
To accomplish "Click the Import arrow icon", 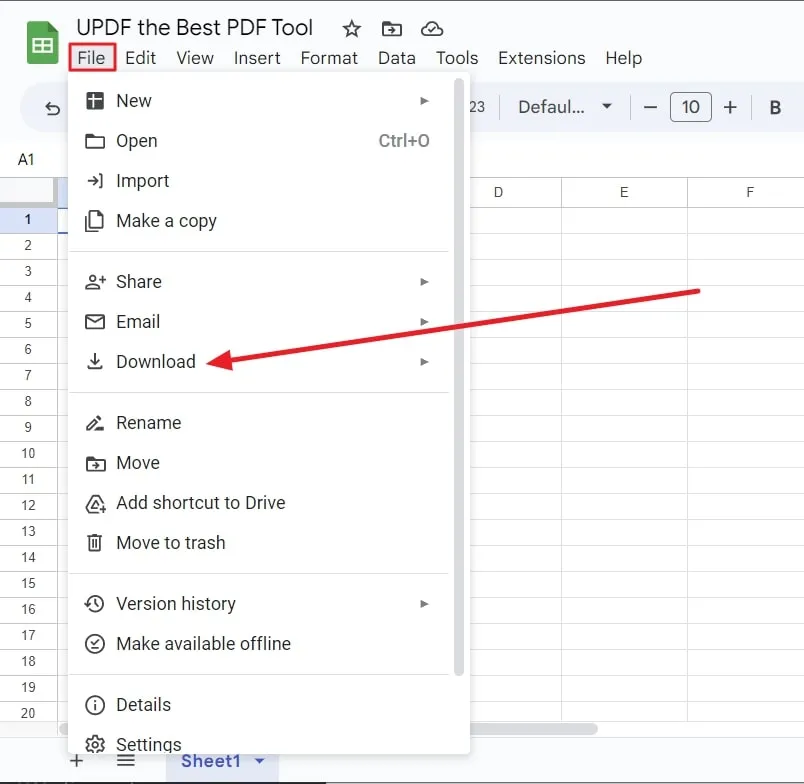I will (95, 180).
